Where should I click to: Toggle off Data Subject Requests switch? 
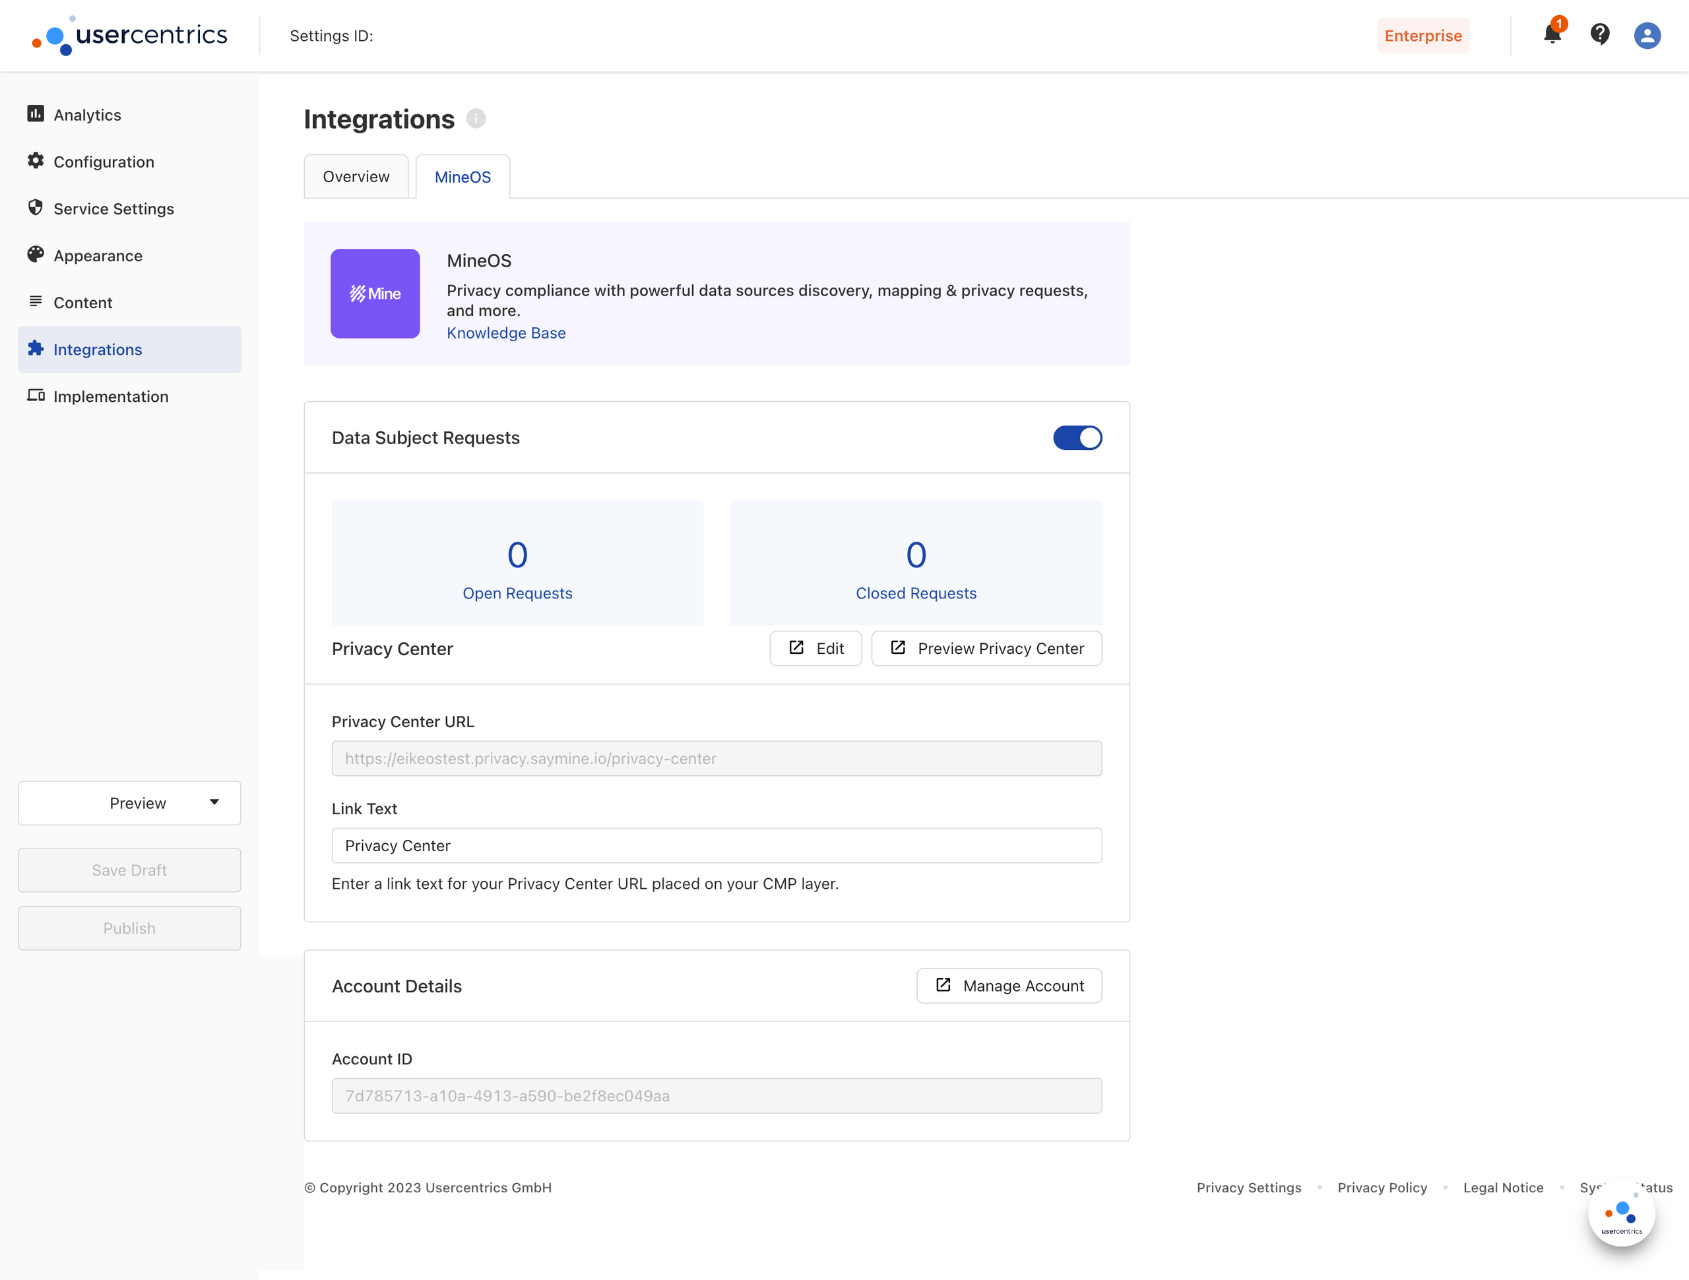click(x=1077, y=438)
